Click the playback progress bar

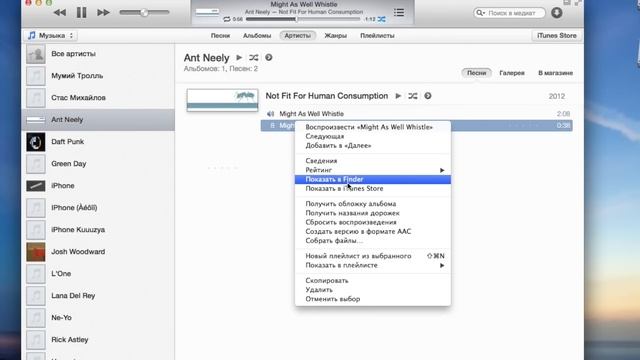(x=303, y=19)
